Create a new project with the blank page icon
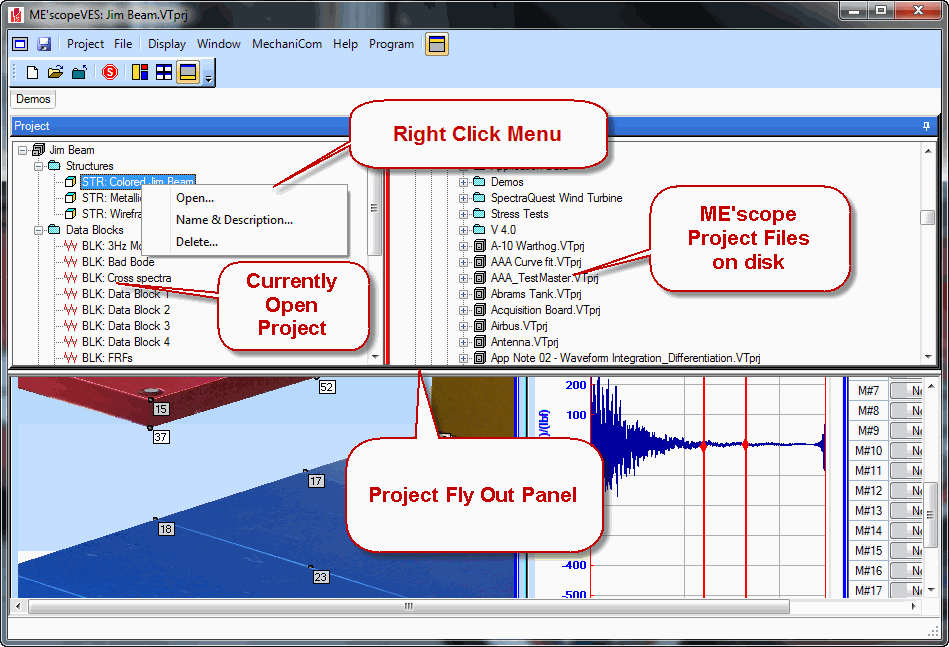Screen dimensions: 949x647 pyautogui.click(x=33, y=73)
